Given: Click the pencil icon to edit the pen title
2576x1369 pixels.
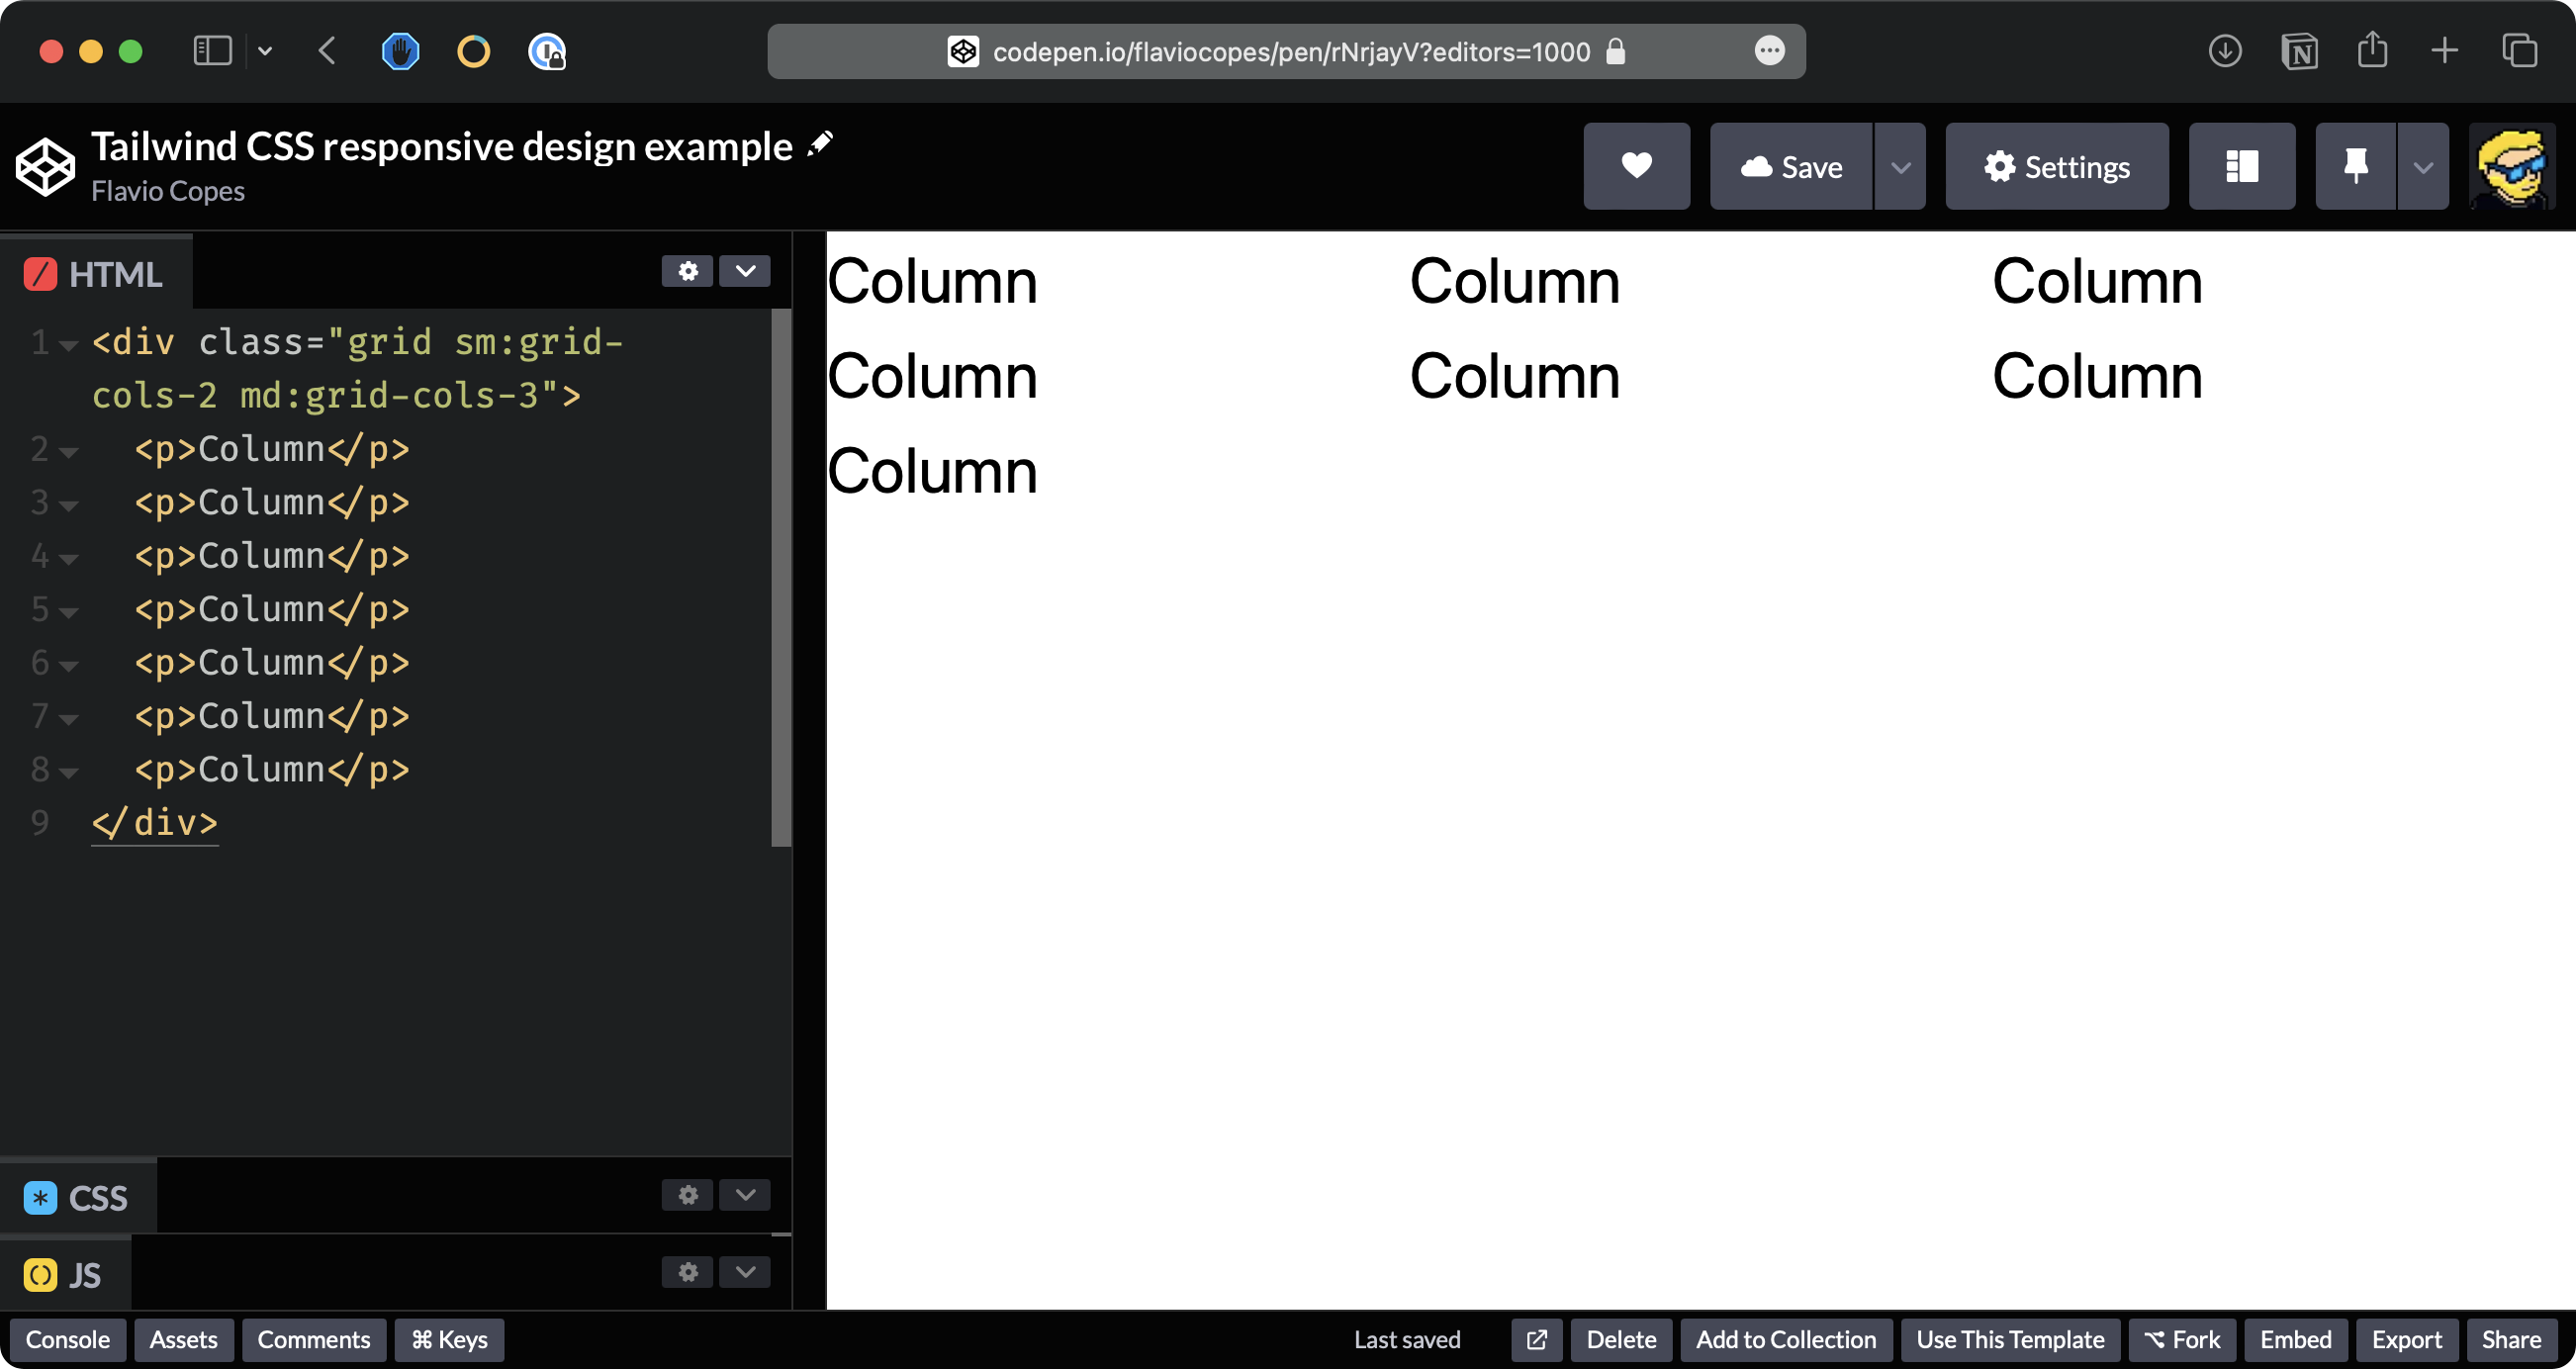Looking at the screenshot, I should (820, 144).
